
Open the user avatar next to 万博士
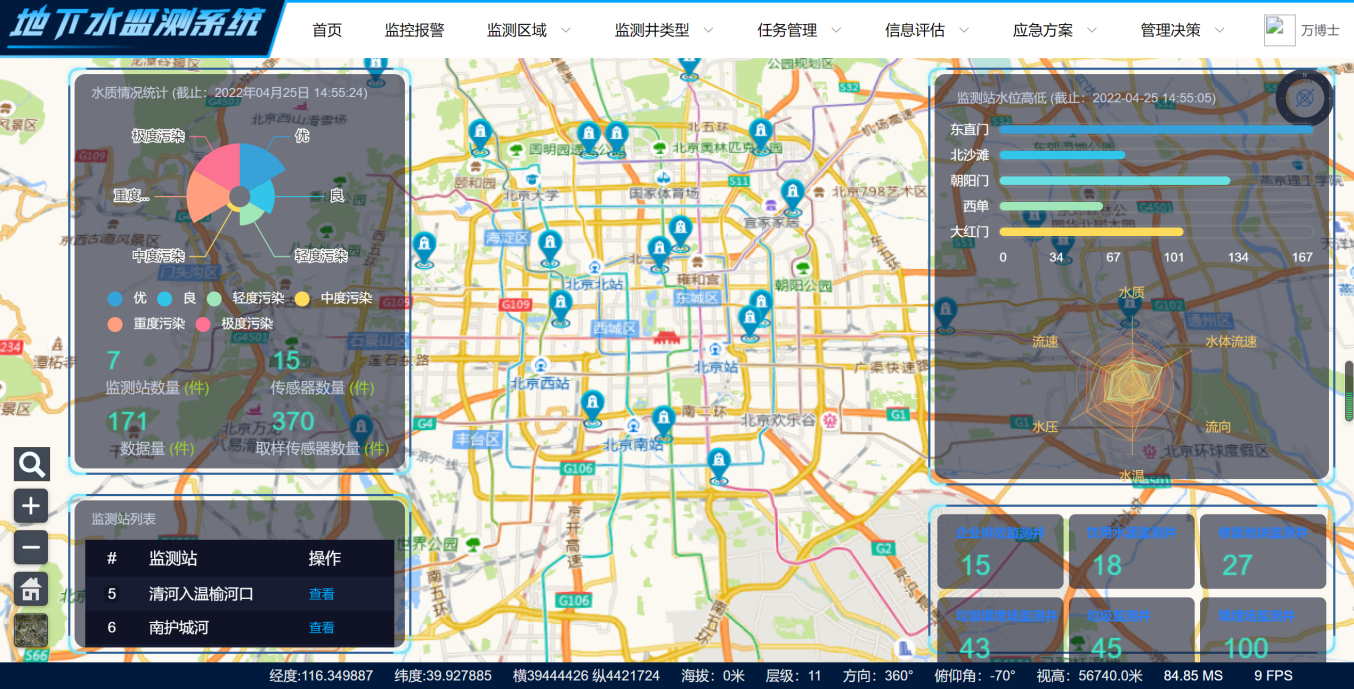[1280, 30]
